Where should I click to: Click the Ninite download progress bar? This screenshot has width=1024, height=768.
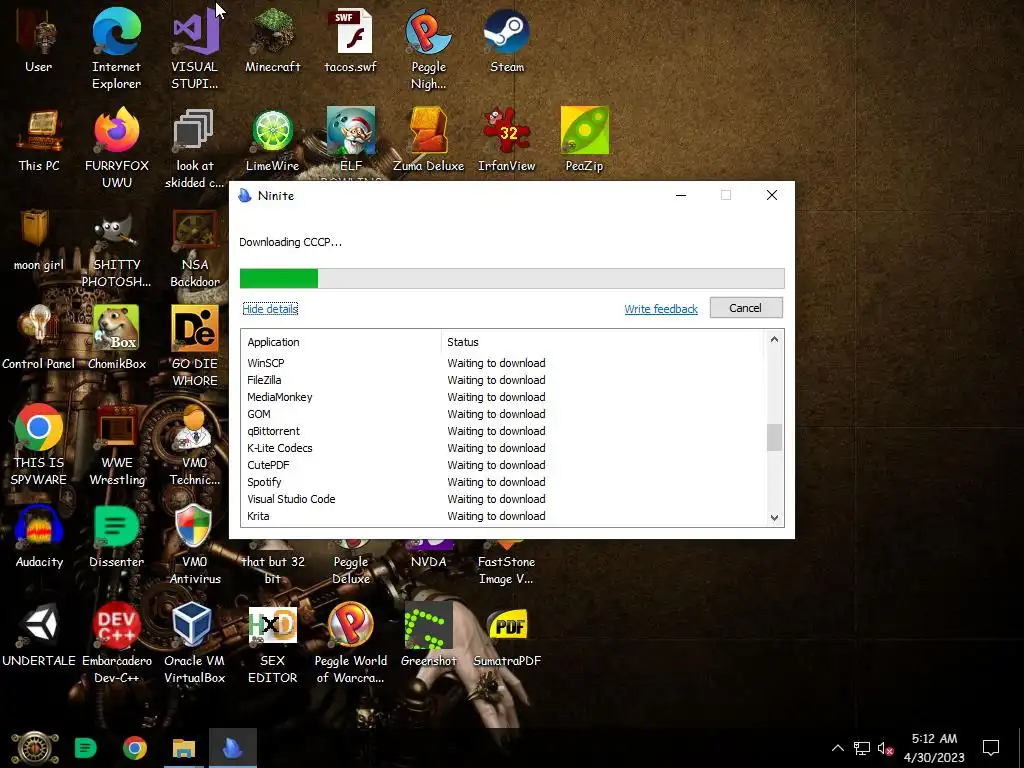[x=512, y=278]
